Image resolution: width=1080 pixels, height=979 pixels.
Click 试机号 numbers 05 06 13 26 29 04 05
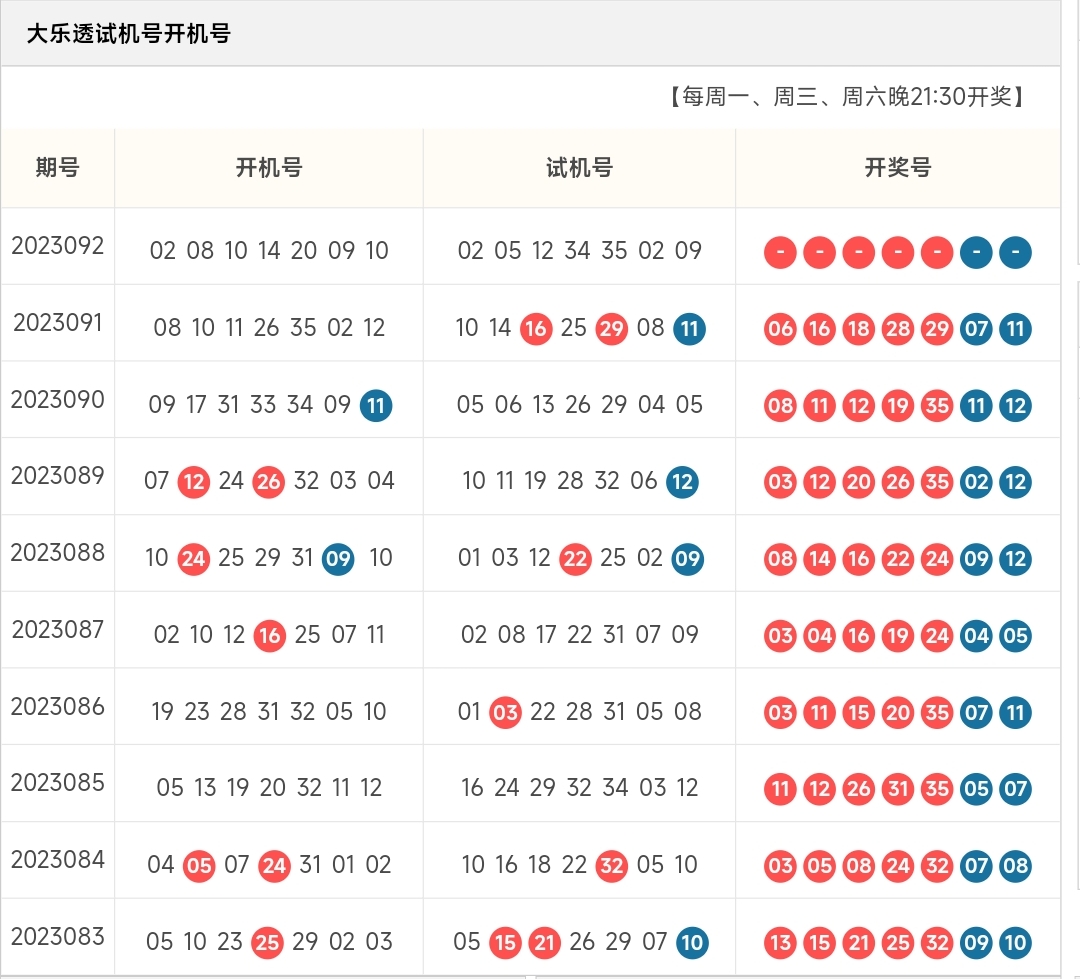tap(580, 404)
